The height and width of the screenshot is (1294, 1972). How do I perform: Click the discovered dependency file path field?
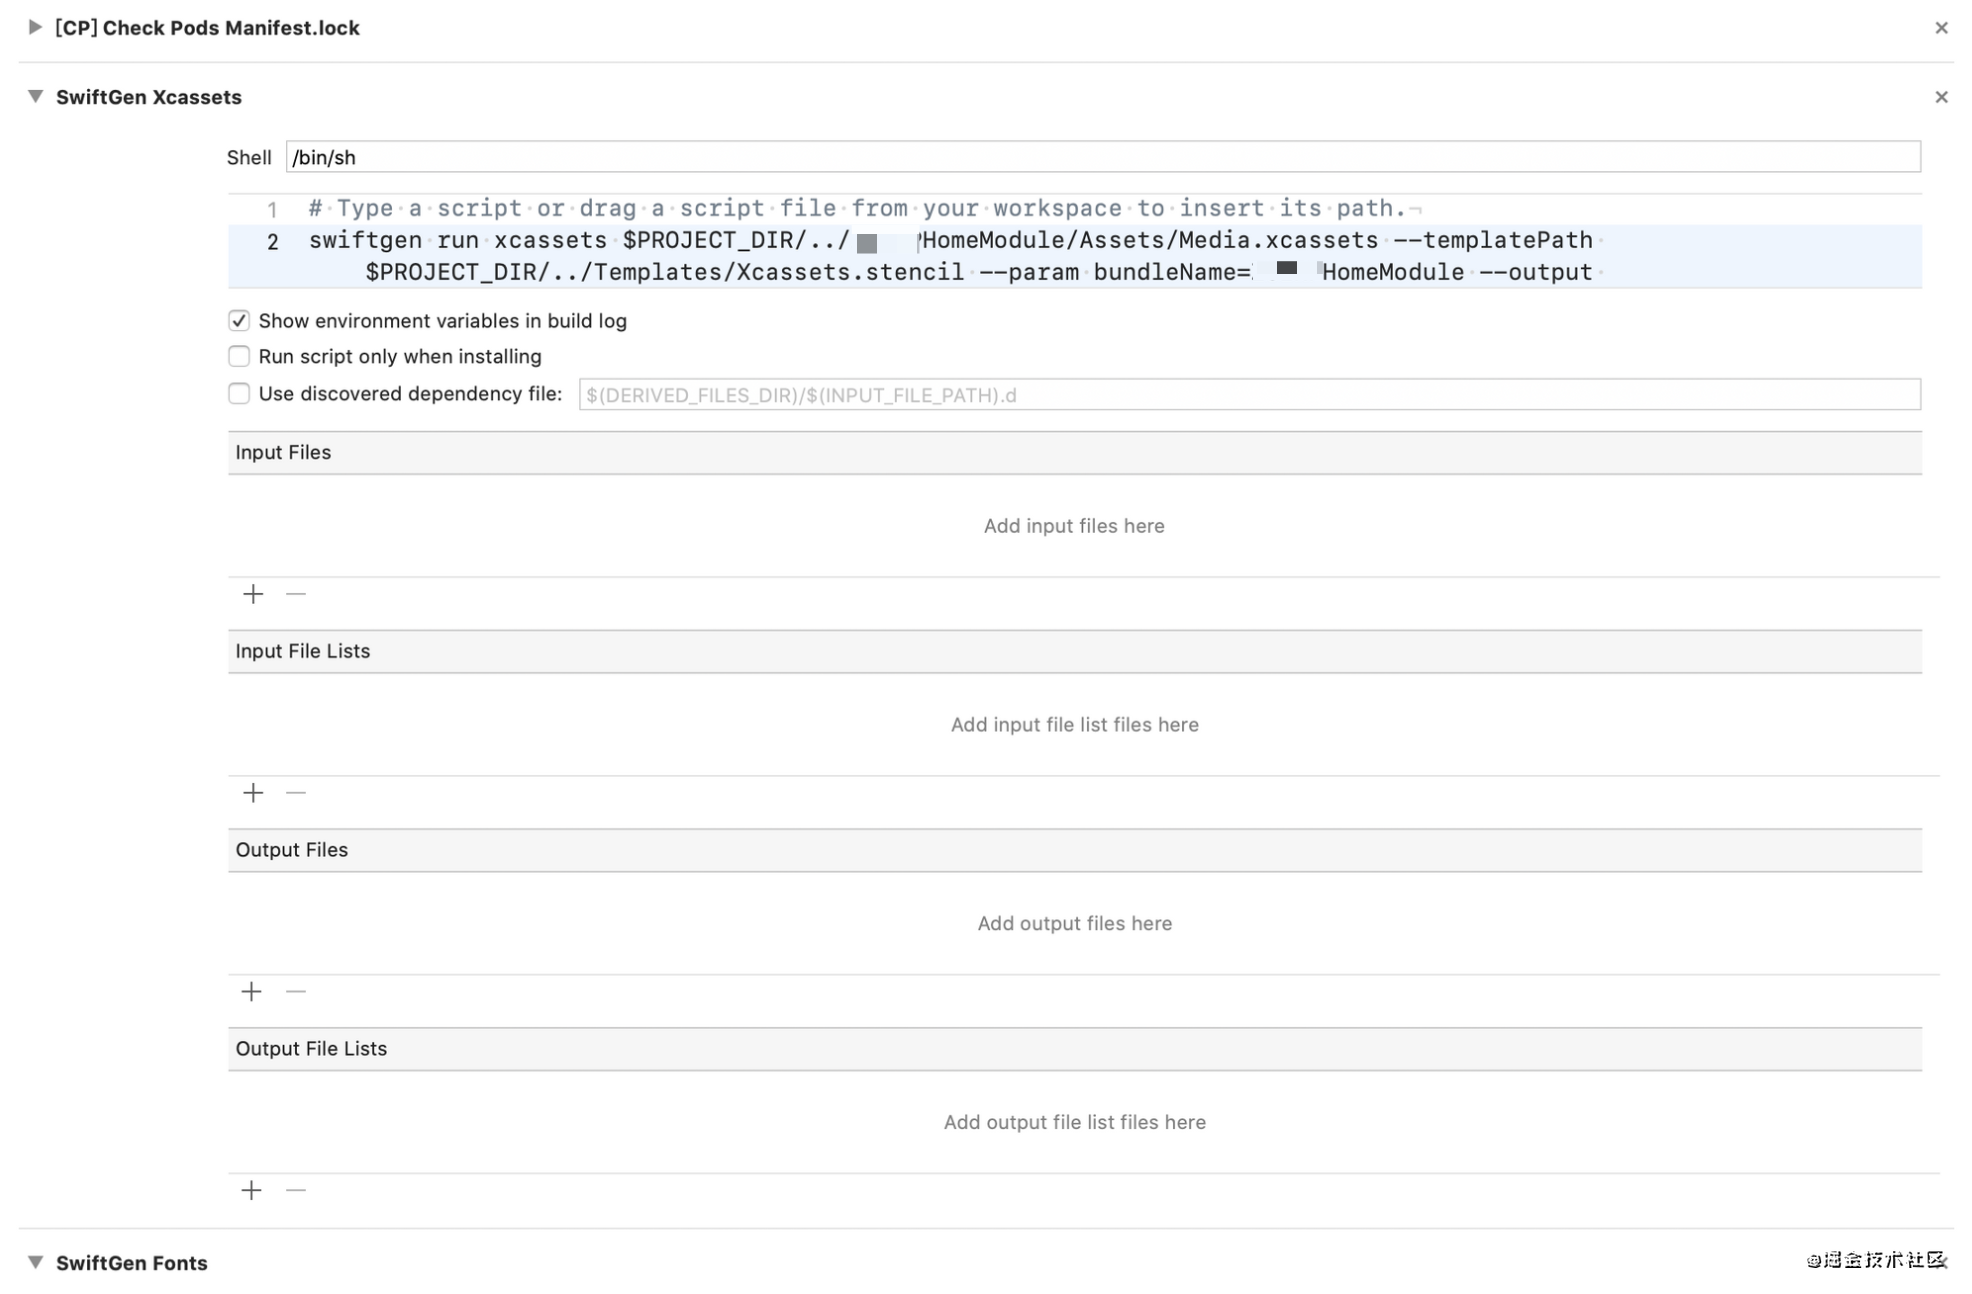[1249, 395]
